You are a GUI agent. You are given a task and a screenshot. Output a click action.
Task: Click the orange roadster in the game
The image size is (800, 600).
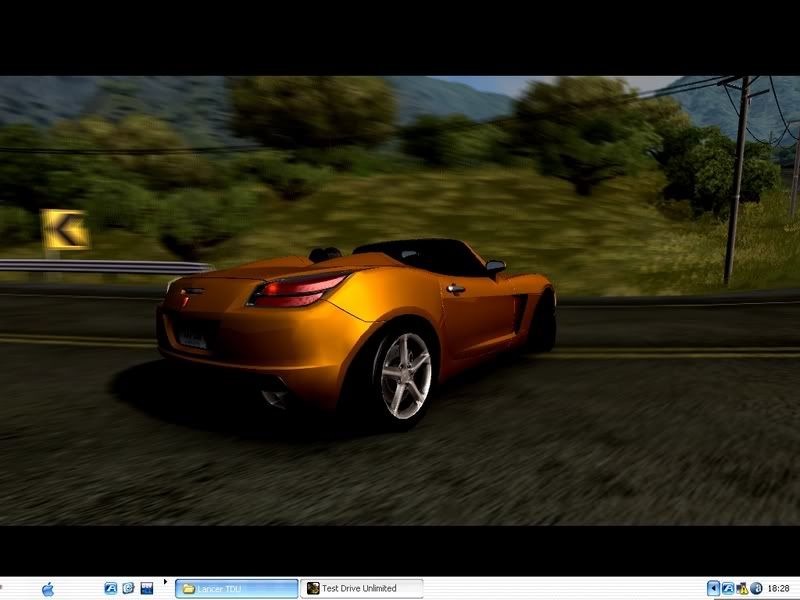[x=356, y=334]
